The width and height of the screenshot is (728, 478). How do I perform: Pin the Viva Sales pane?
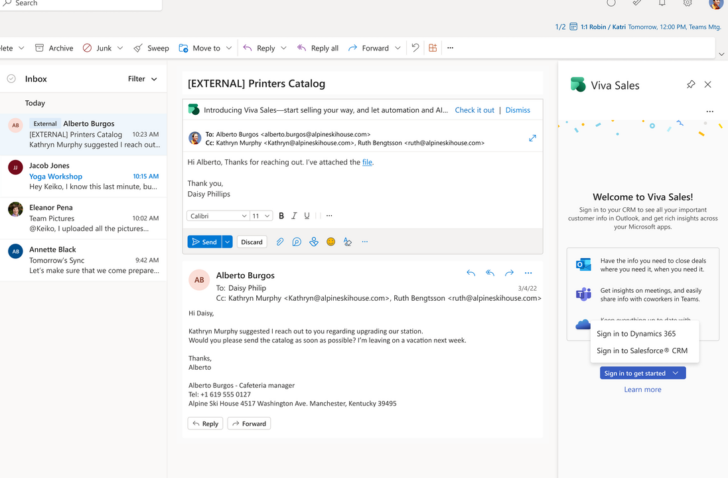(691, 84)
